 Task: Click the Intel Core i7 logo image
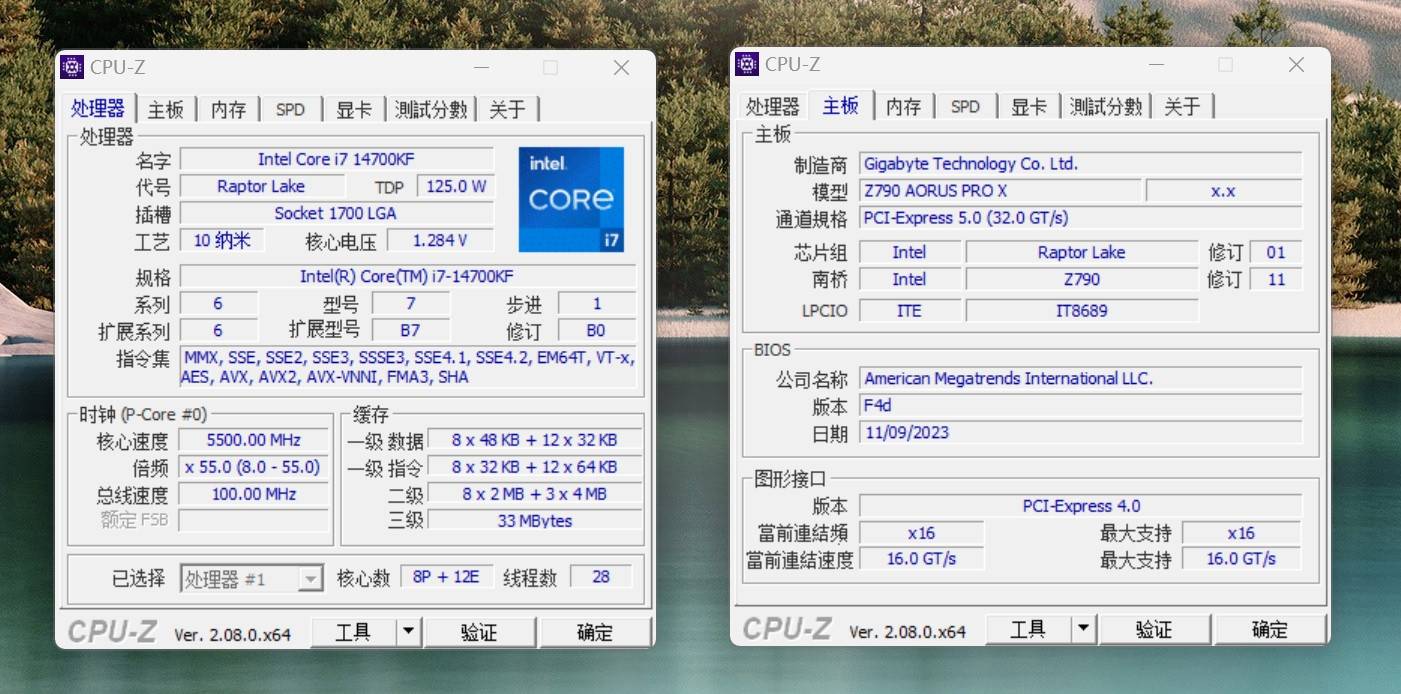[571, 200]
